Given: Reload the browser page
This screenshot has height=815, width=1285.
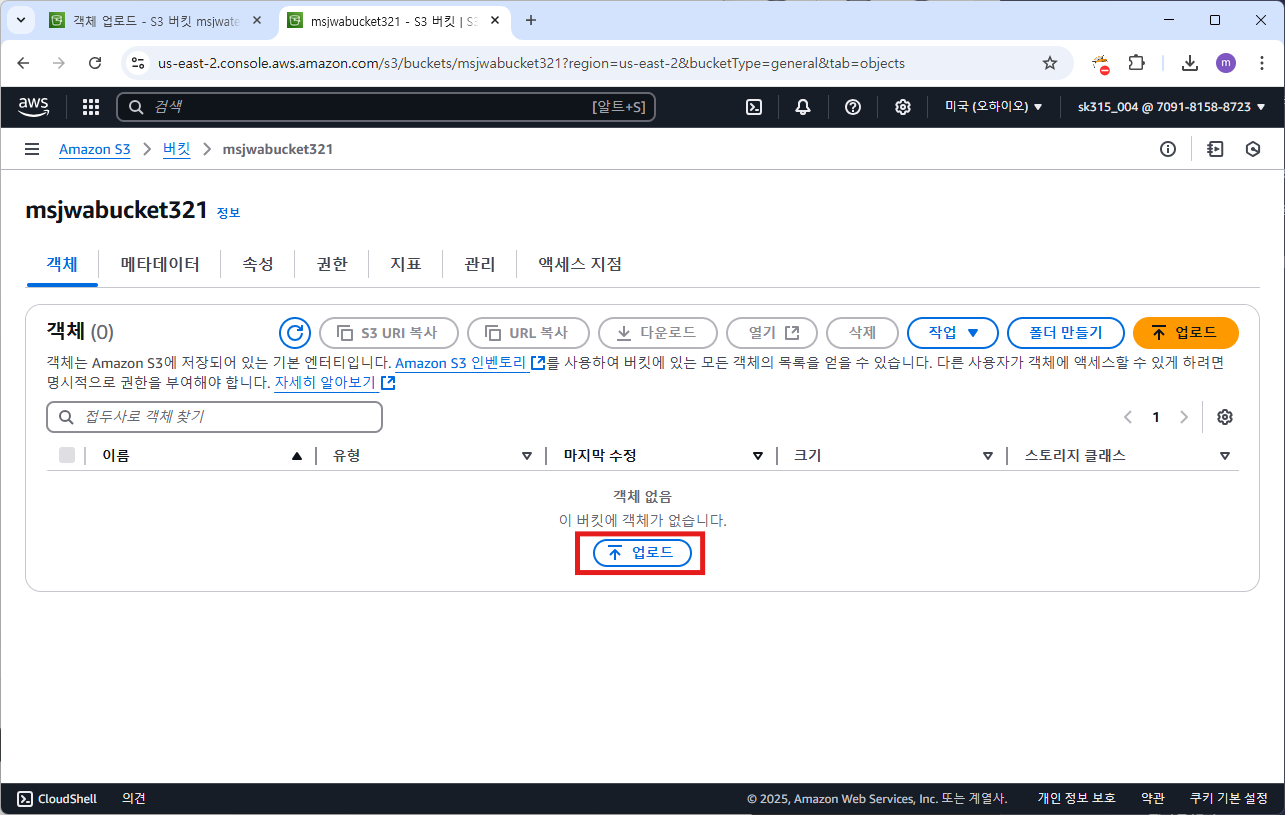Looking at the screenshot, I should 95,63.
